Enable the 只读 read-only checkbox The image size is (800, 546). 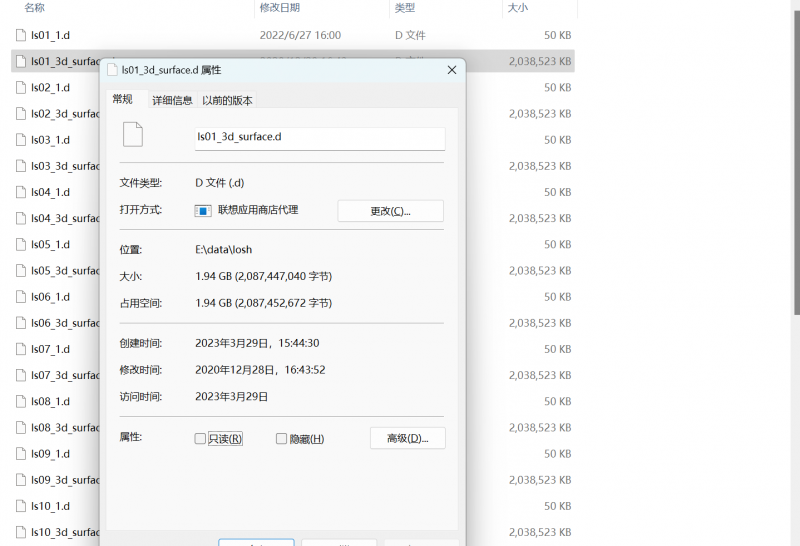(200, 439)
